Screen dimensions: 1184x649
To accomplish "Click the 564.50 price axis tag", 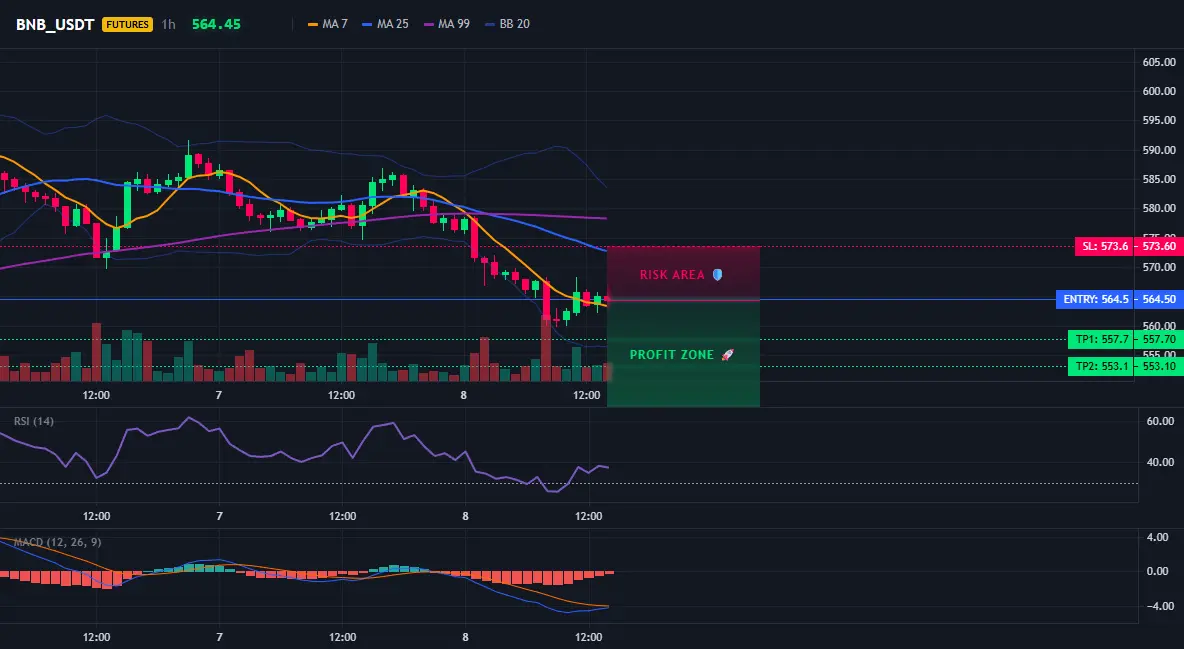I will tap(1159, 299).
